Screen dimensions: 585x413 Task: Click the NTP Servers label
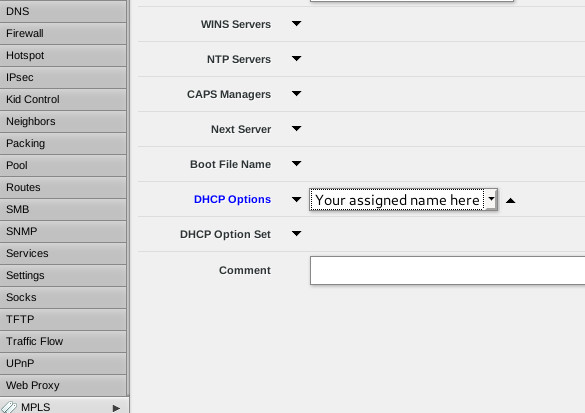coord(239,59)
